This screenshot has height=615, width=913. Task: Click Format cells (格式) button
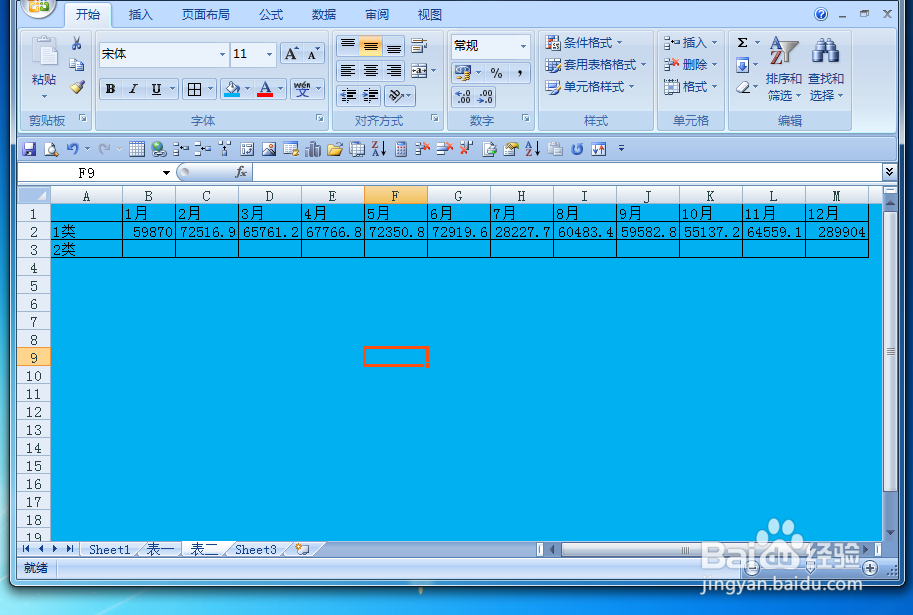coord(690,87)
